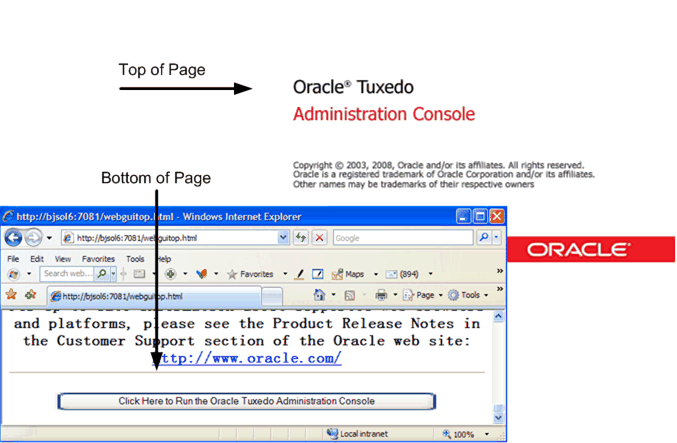This screenshot has width=677, height=443.
Task: Expand command bar overflow chevron
Action: click(500, 288)
